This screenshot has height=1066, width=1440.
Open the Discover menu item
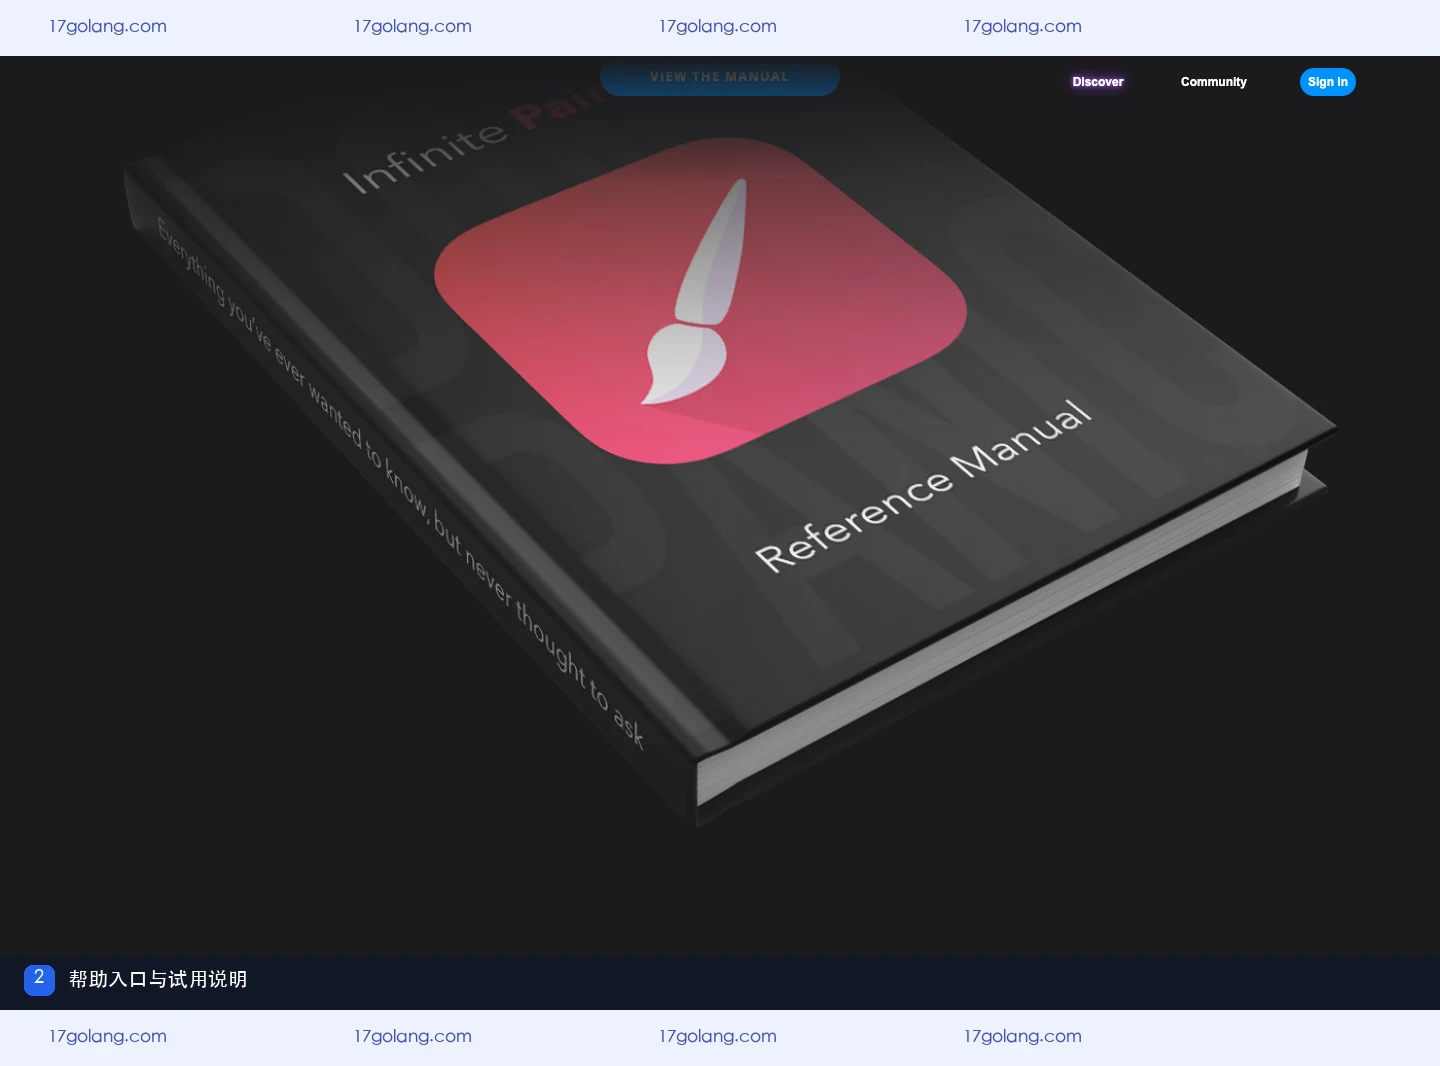point(1098,82)
